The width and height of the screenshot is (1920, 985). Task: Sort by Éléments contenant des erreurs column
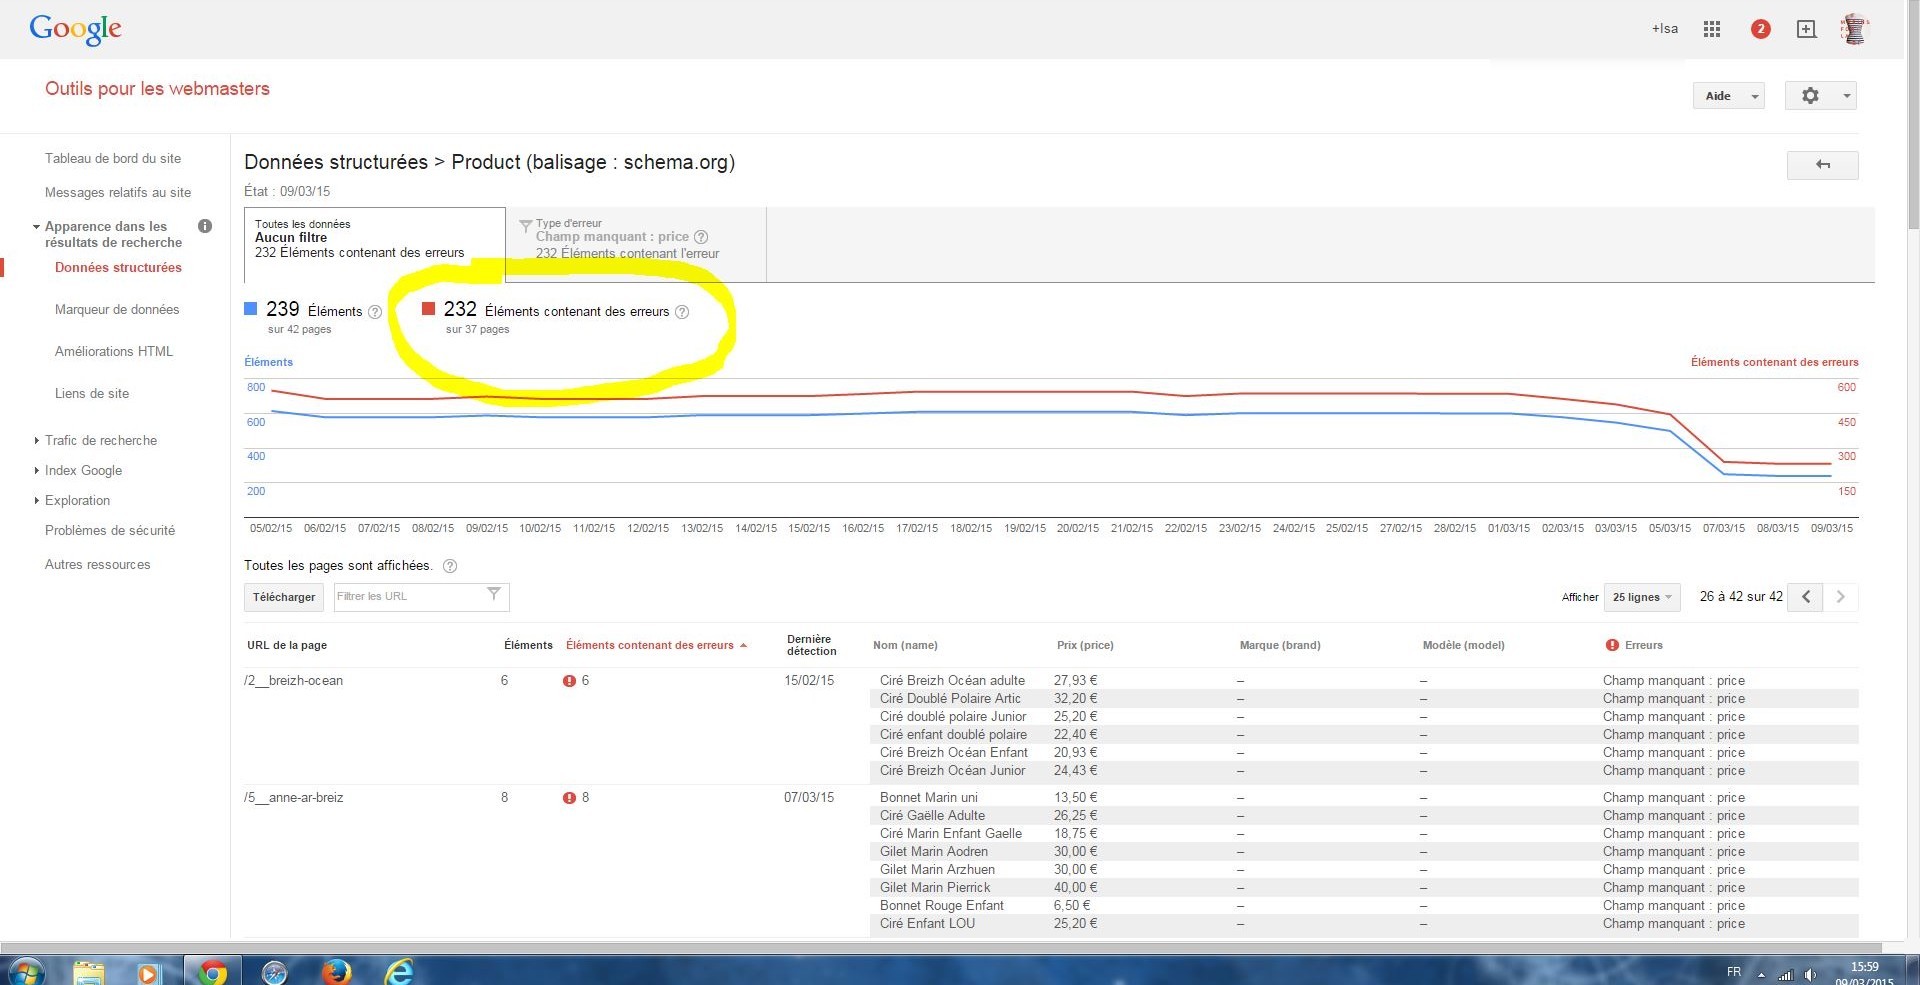[x=656, y=645]
